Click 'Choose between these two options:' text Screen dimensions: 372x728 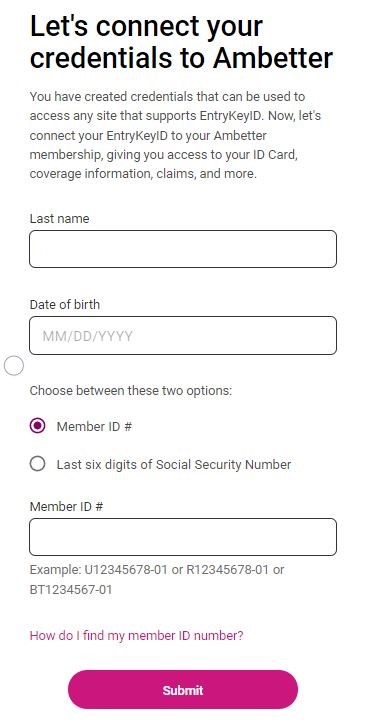[x=131, y=390]
